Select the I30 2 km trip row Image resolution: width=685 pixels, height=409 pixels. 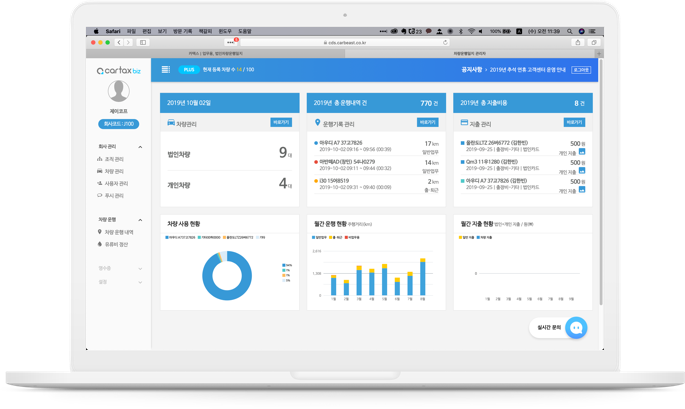tap(376, 185)
